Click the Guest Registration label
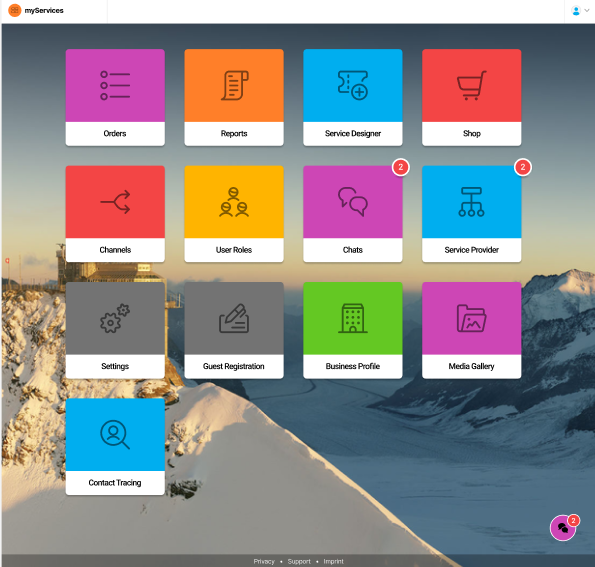This screenshot has width=595, height=567. [x=234, y=366]
